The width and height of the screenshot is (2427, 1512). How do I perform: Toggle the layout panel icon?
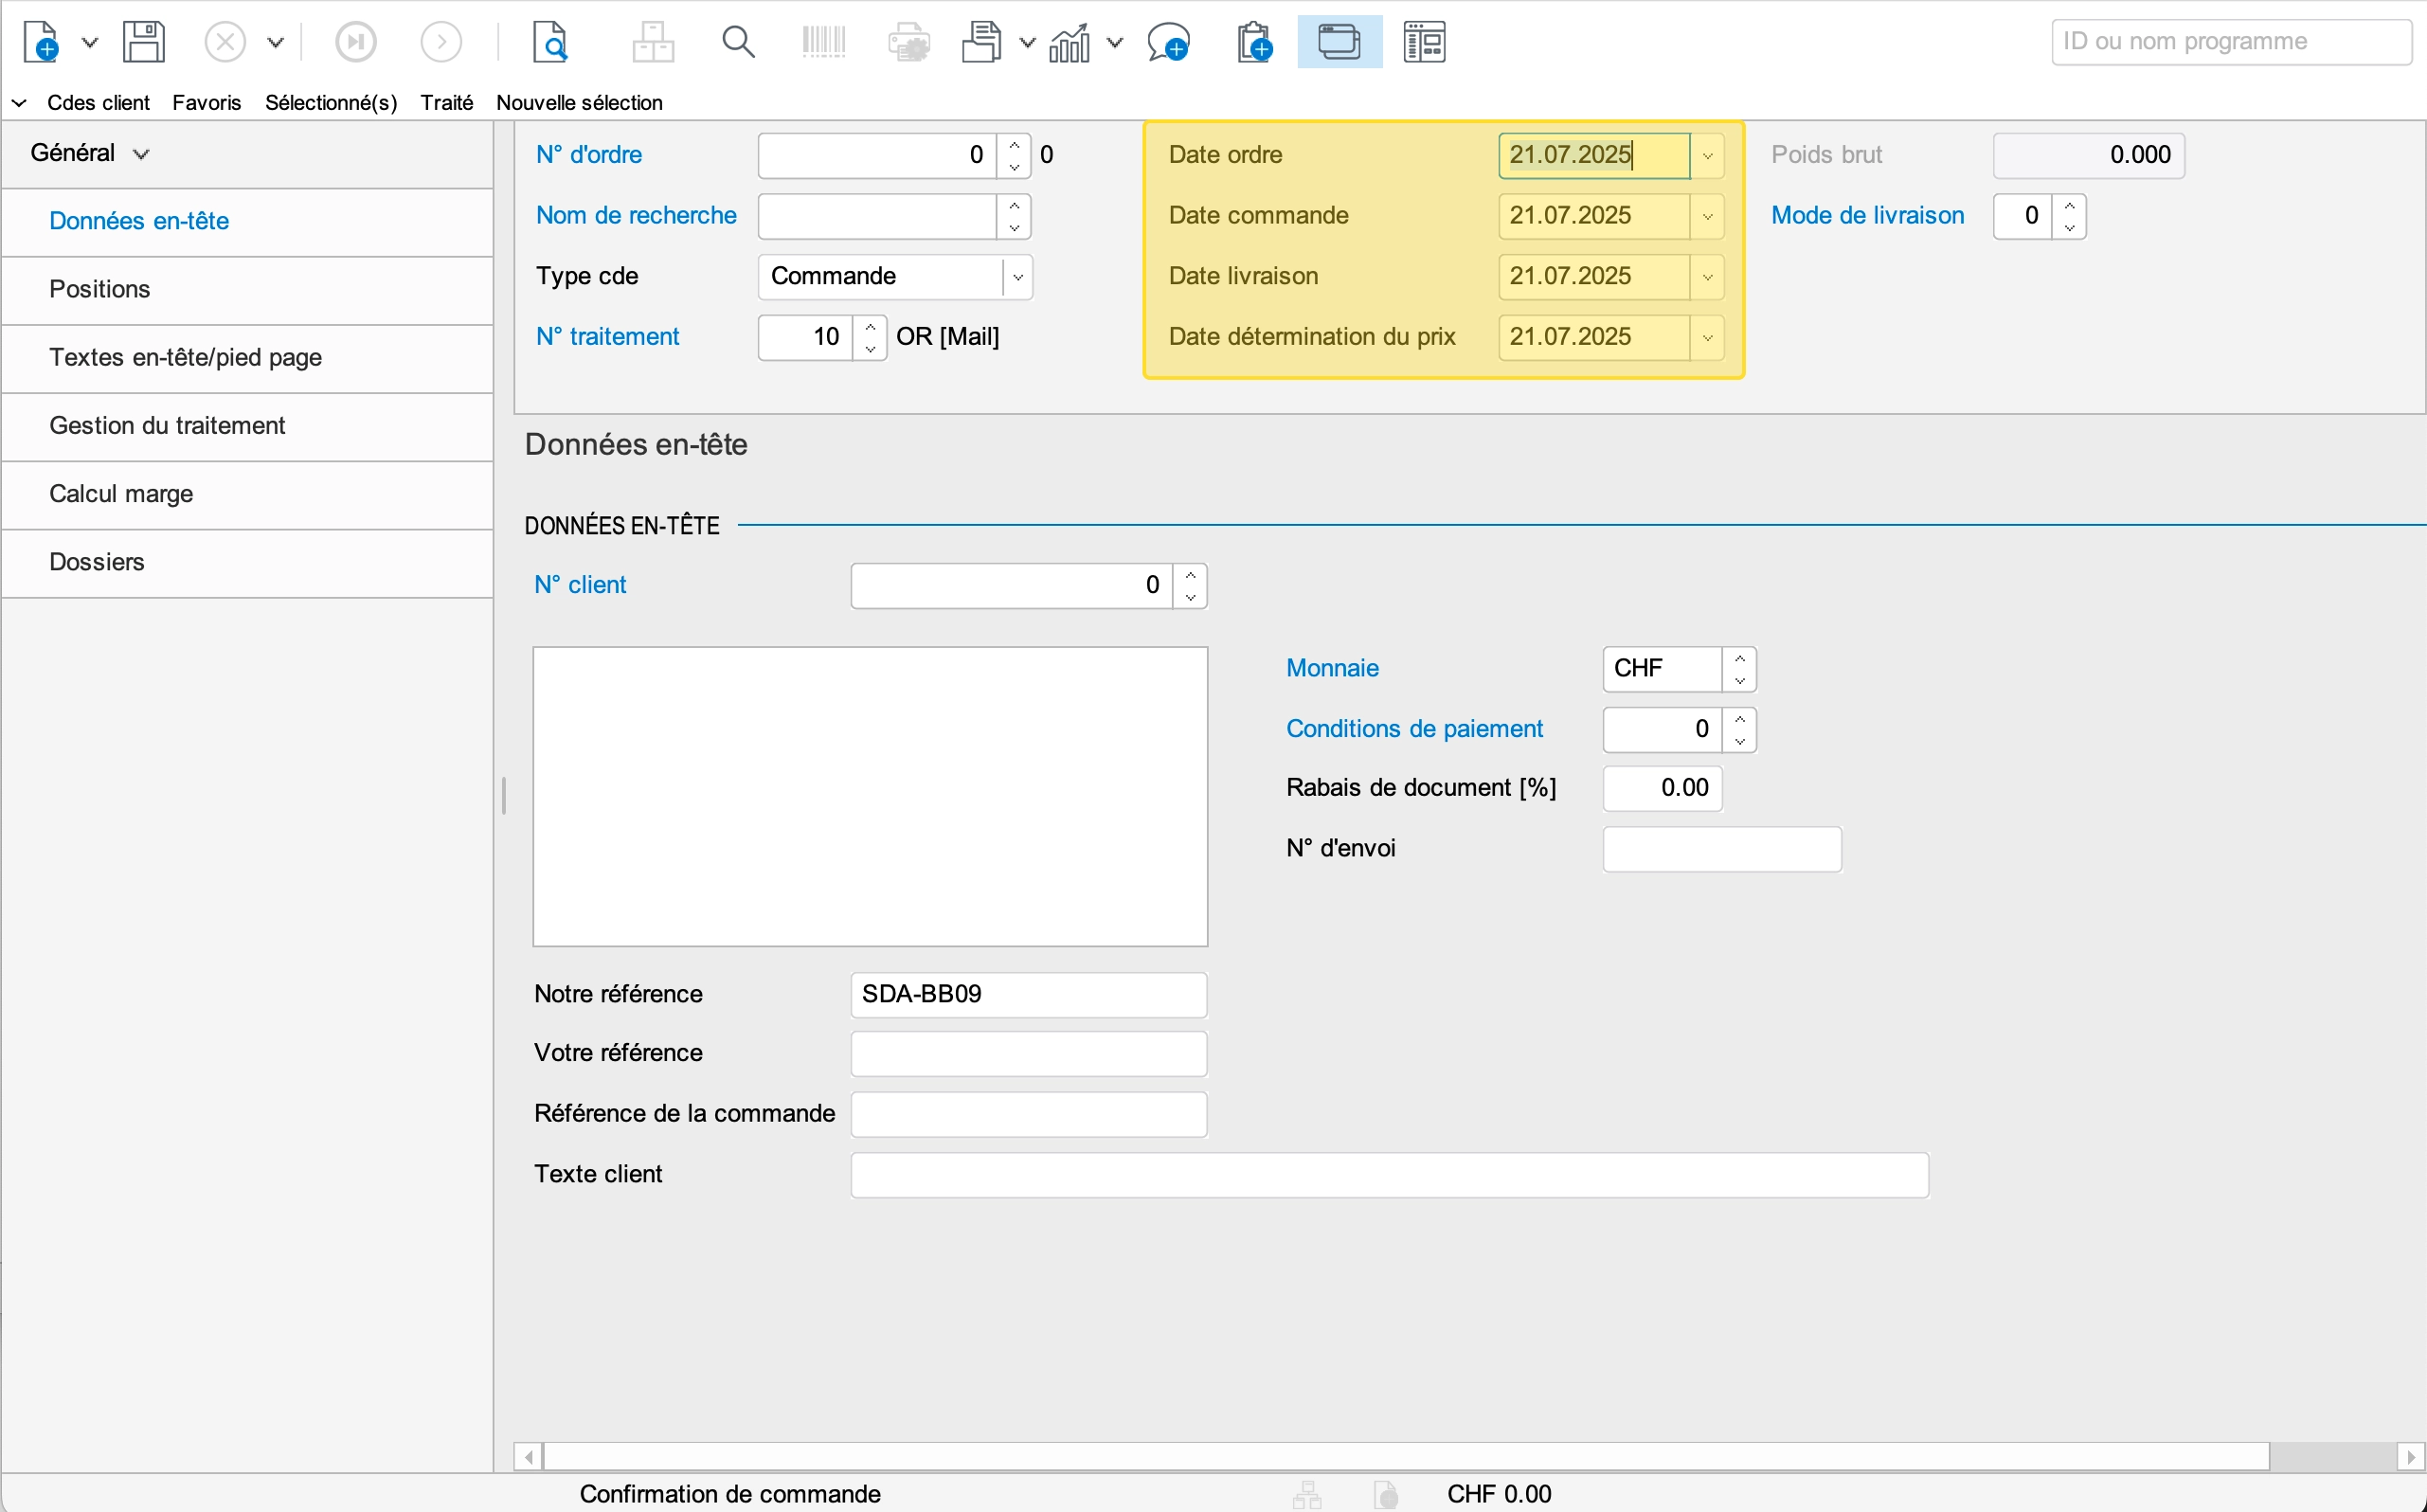point(1424,42)
